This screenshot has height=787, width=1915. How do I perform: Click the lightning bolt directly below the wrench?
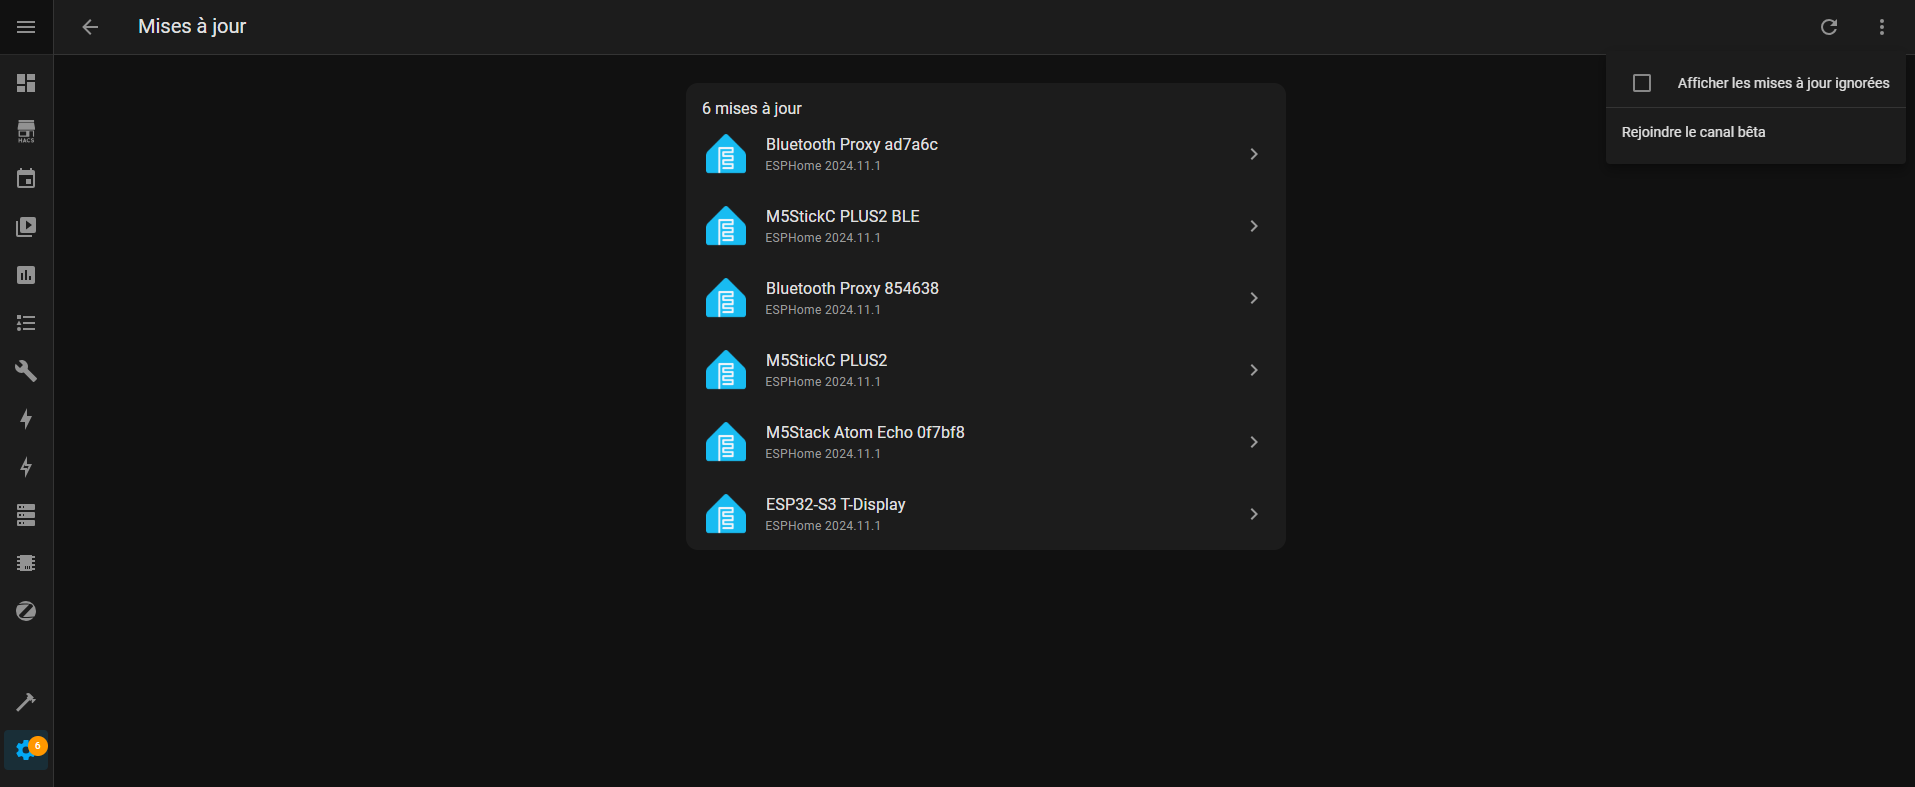[26, 419]
